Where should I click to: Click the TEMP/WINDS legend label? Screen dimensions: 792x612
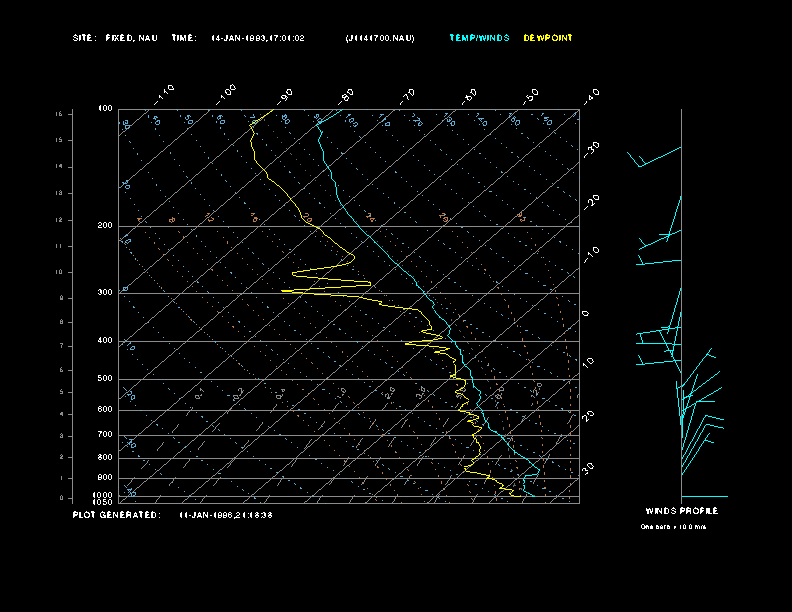pyautogui.click(x=479, y=38)
